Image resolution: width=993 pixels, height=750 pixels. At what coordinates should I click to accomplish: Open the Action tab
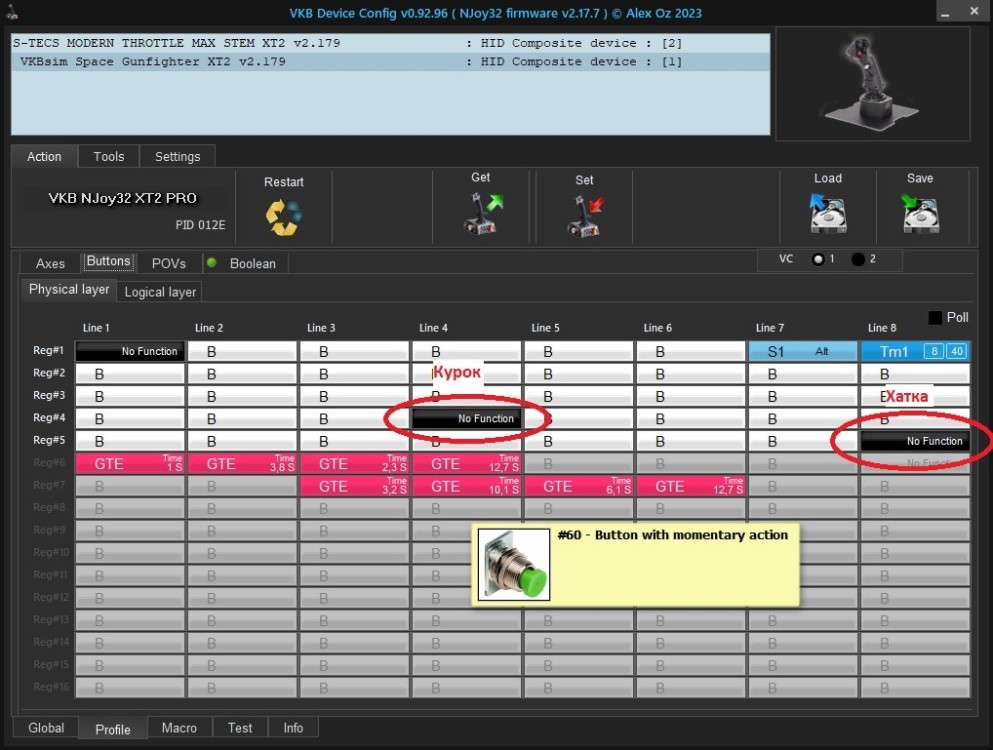(44, 156)
